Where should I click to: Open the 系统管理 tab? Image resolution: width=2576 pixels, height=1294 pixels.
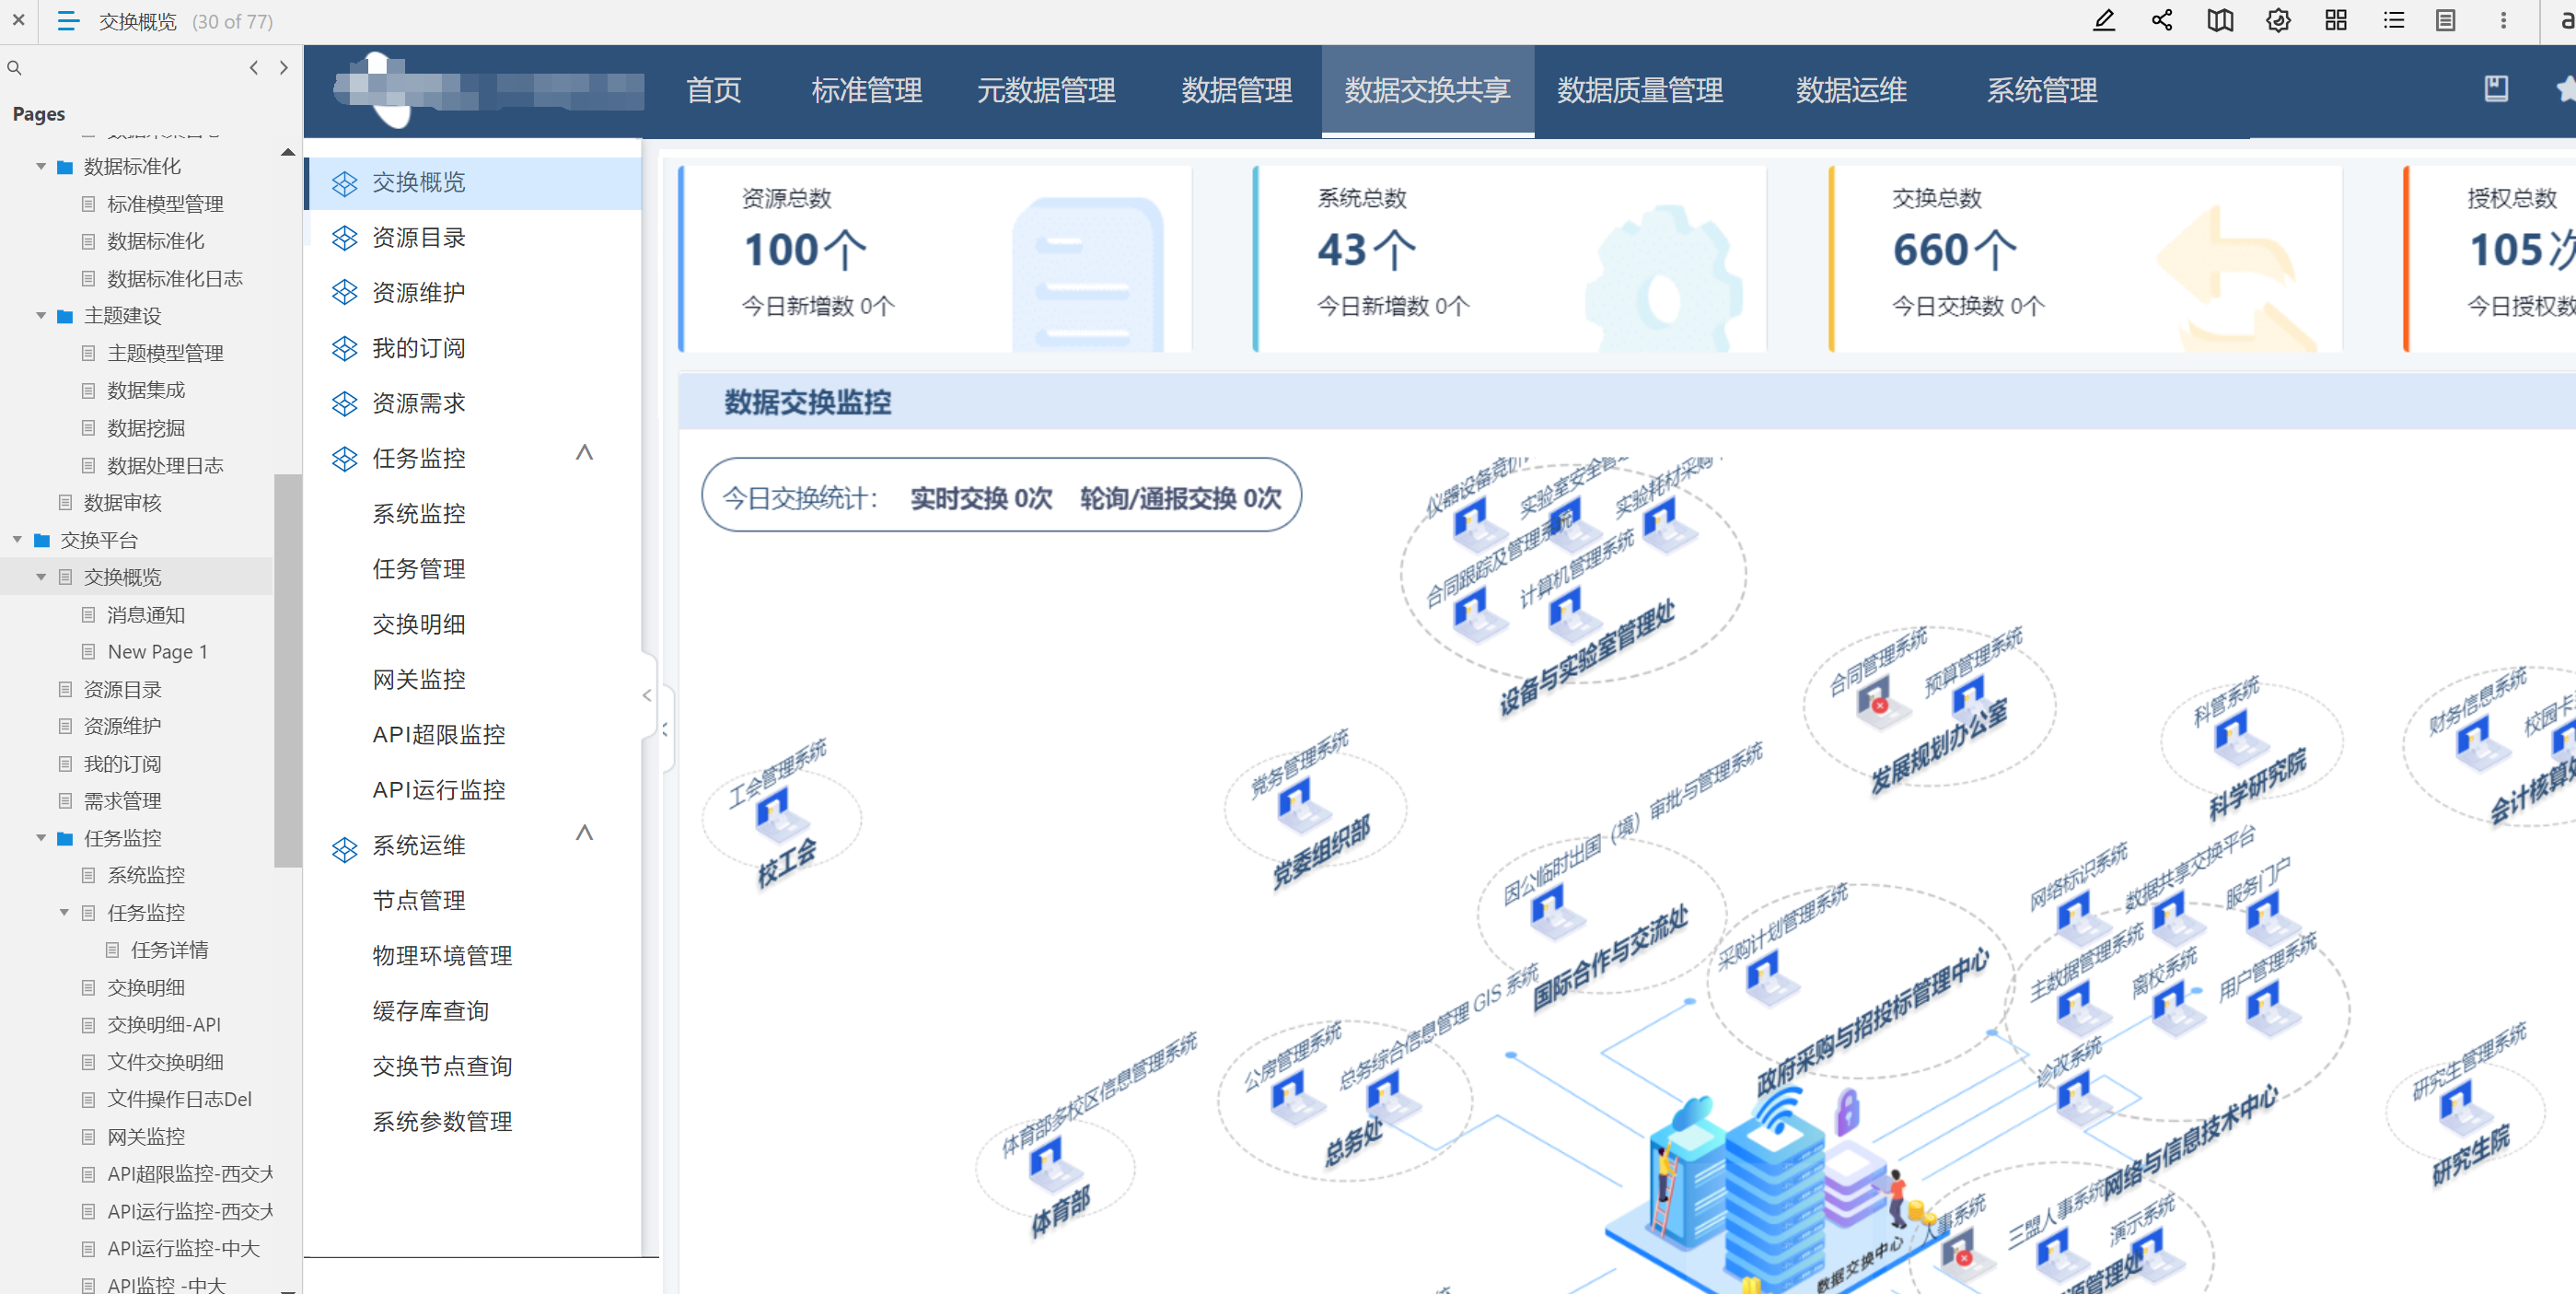tap(2042, 90)
